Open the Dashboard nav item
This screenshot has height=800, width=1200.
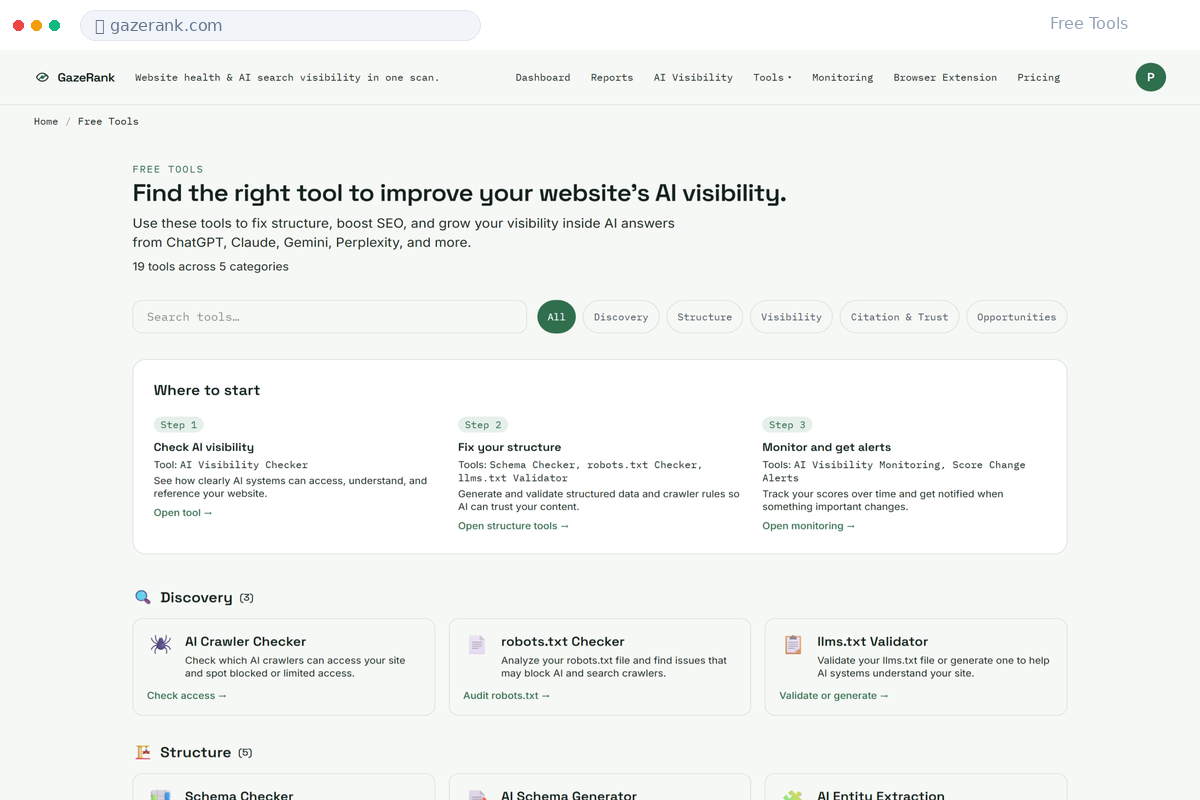tap(543, 77)
